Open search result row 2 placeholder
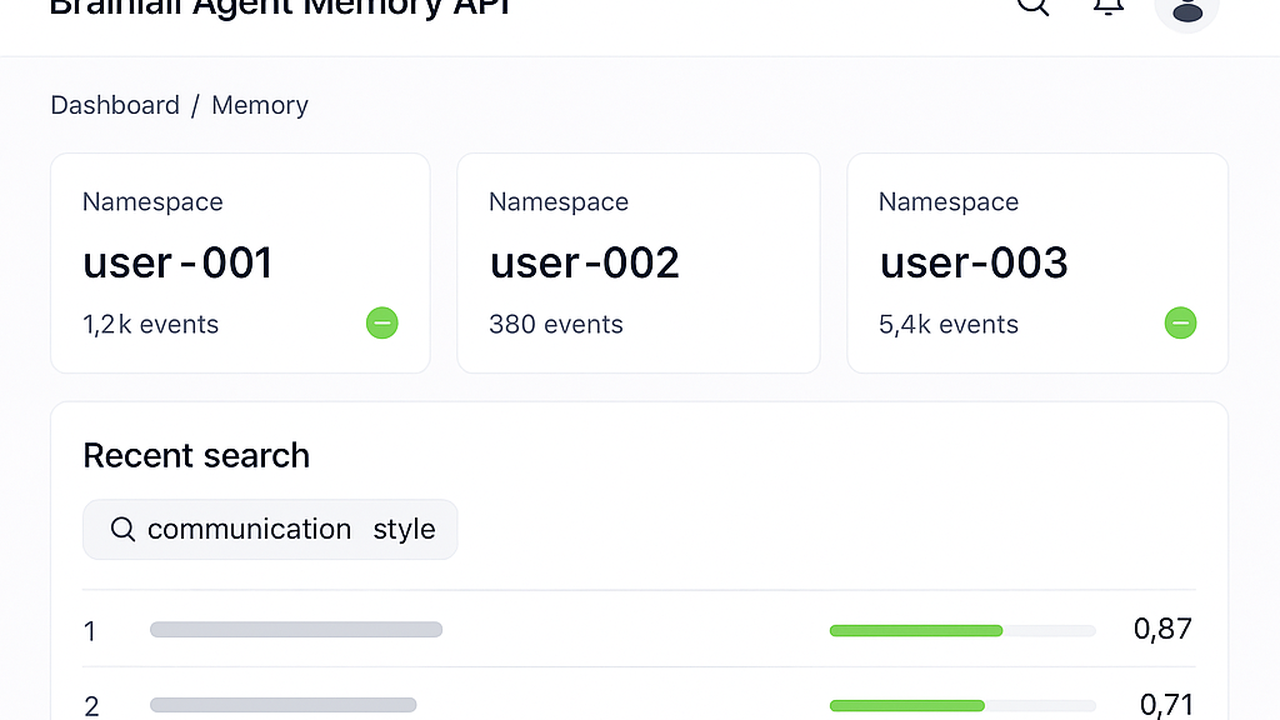 click(x=283, y=705)
